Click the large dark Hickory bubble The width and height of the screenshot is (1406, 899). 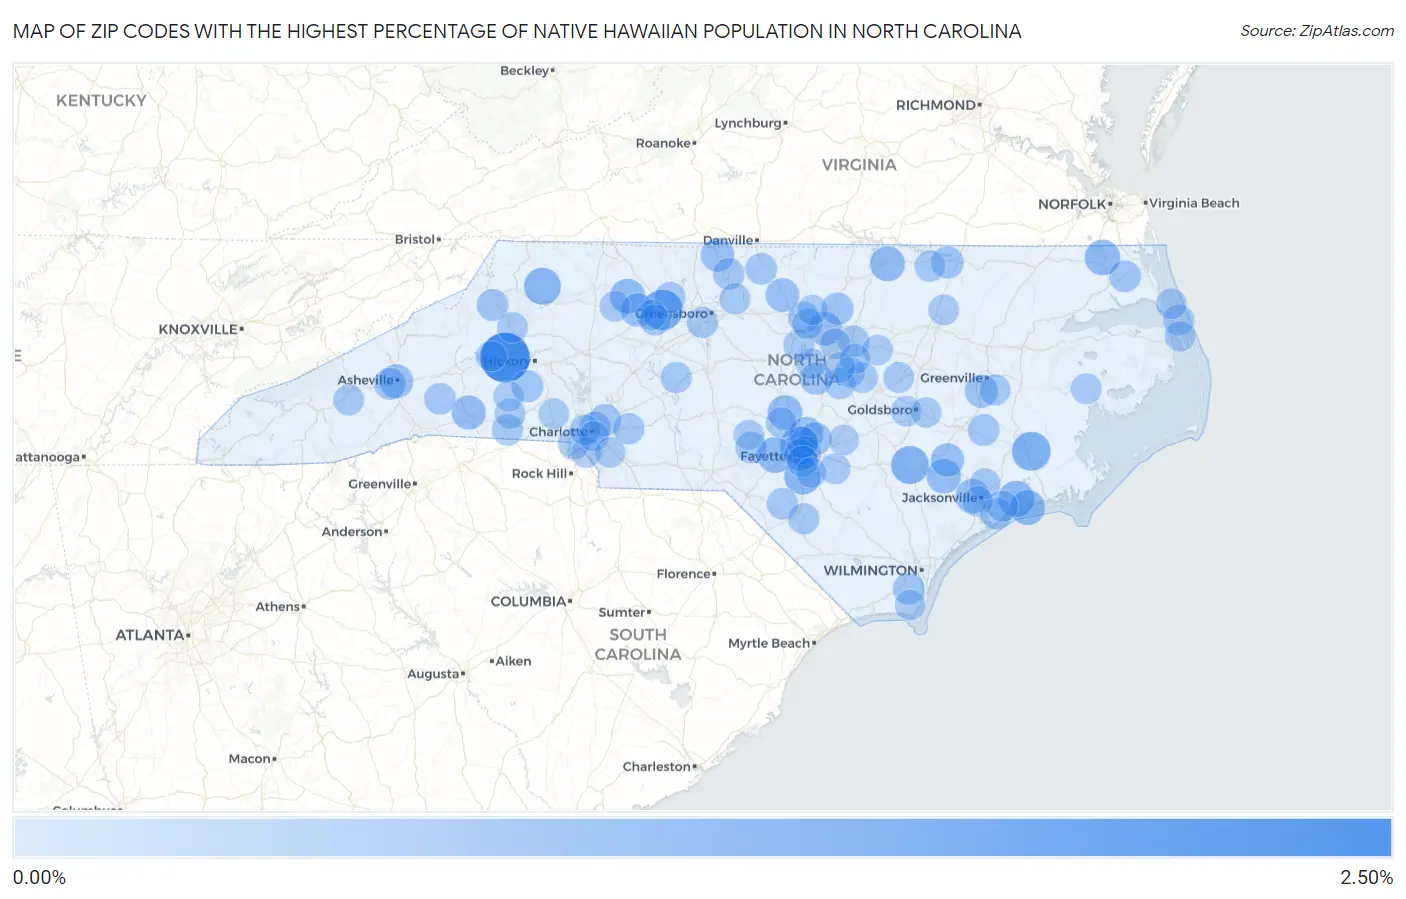coord(505,359)
